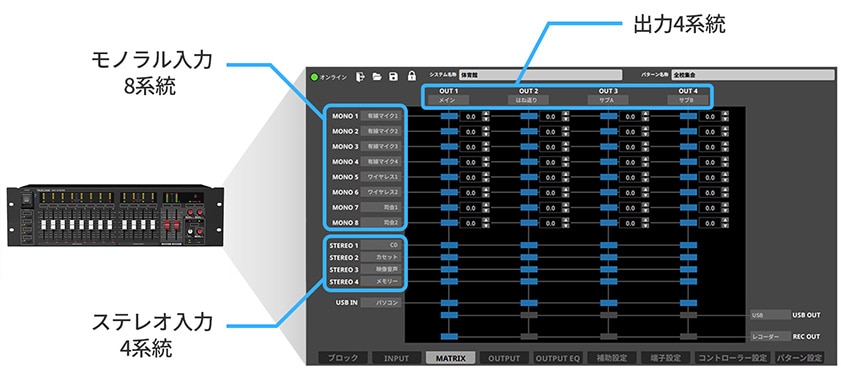Increase MONO 1 OUT 1 level with up arrow
Viewport: 841px width, 380px height.
485,113
